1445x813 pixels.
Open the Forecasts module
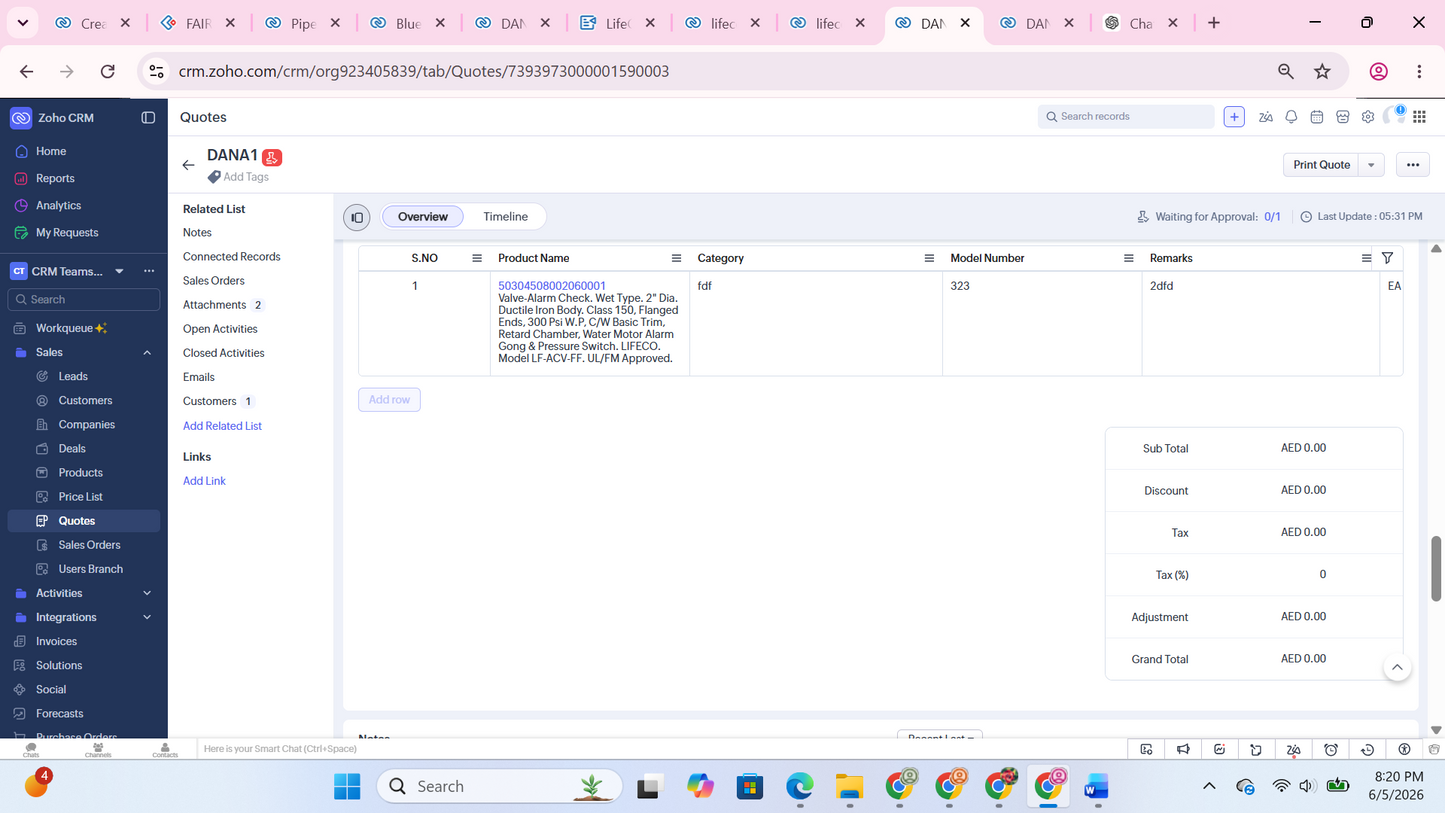pos(60,714)
